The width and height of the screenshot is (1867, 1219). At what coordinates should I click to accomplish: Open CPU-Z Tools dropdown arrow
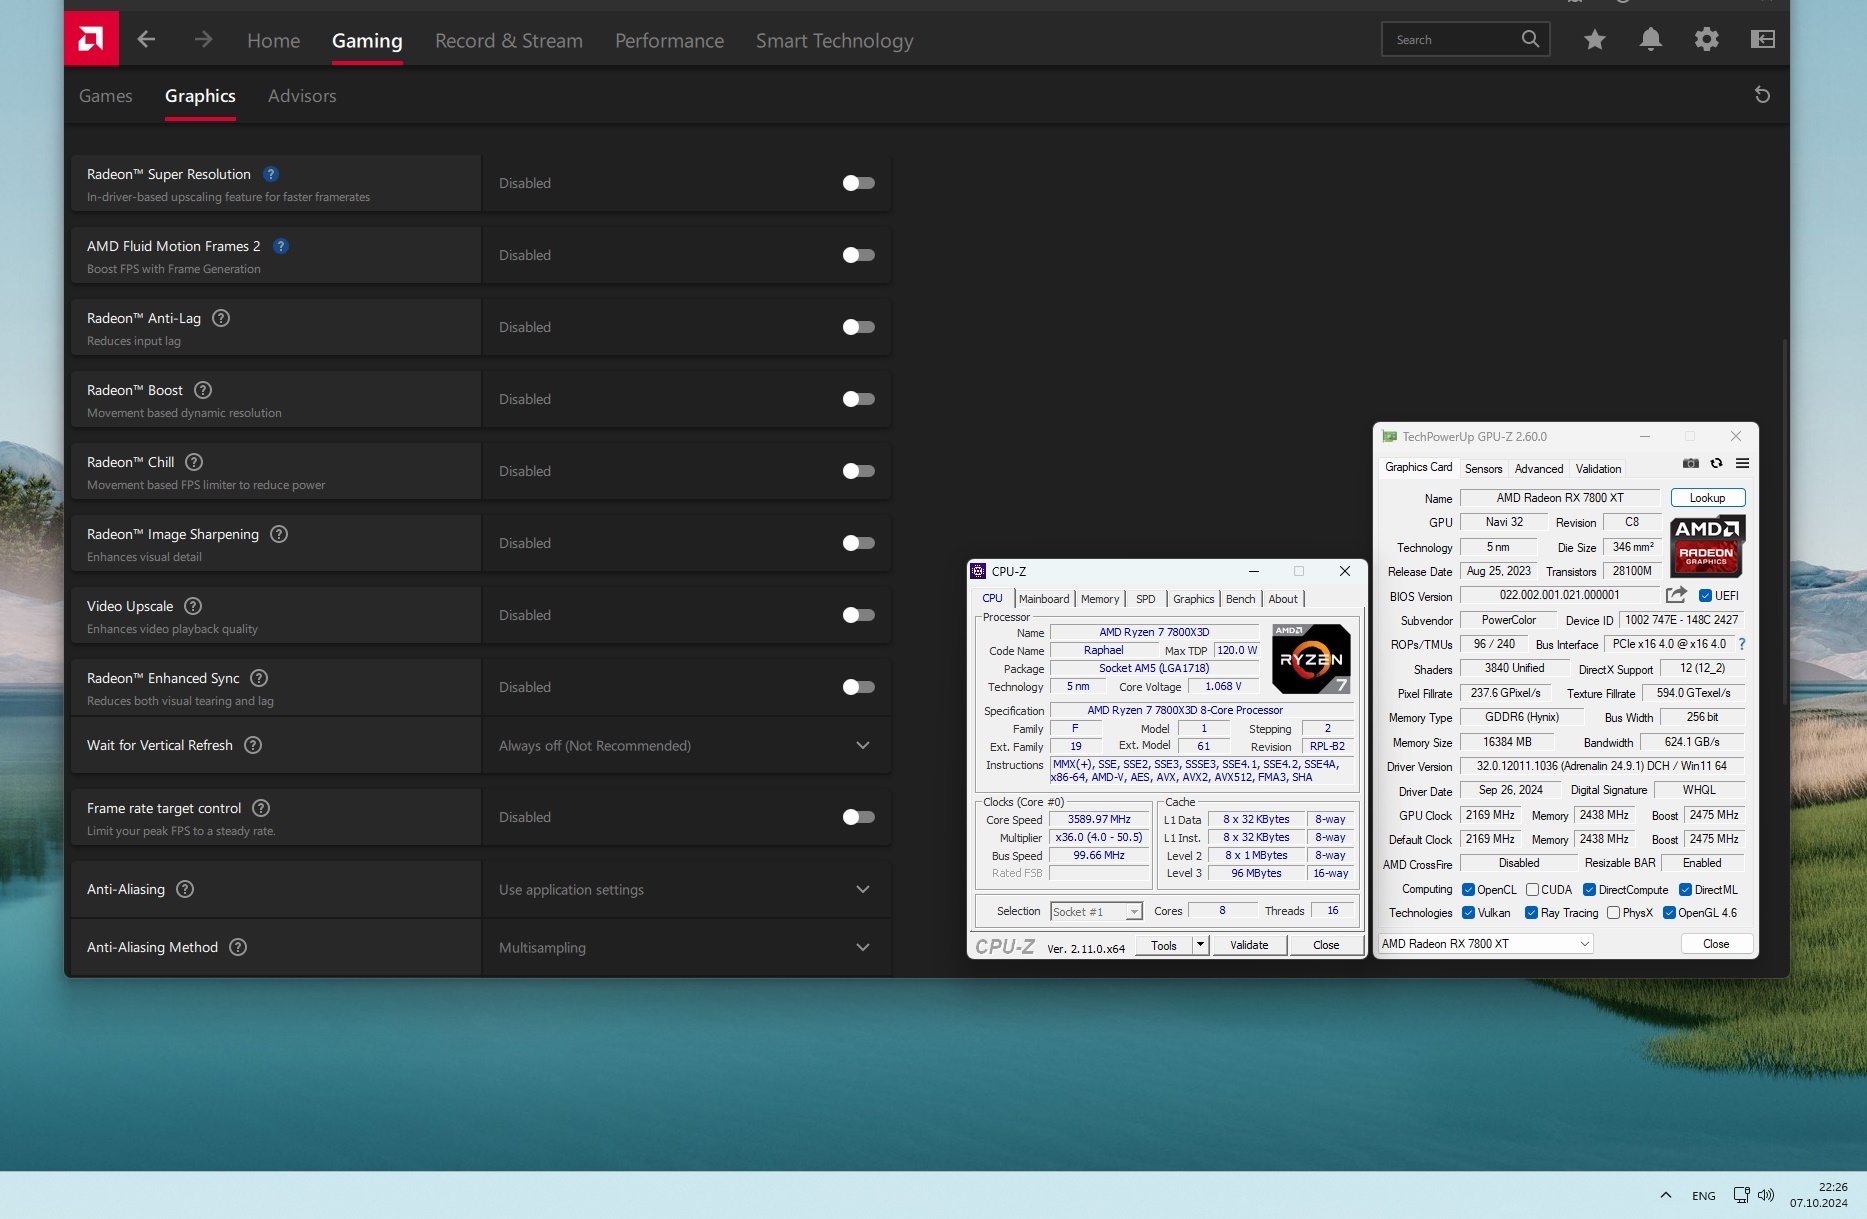(x=1200, y=945)
